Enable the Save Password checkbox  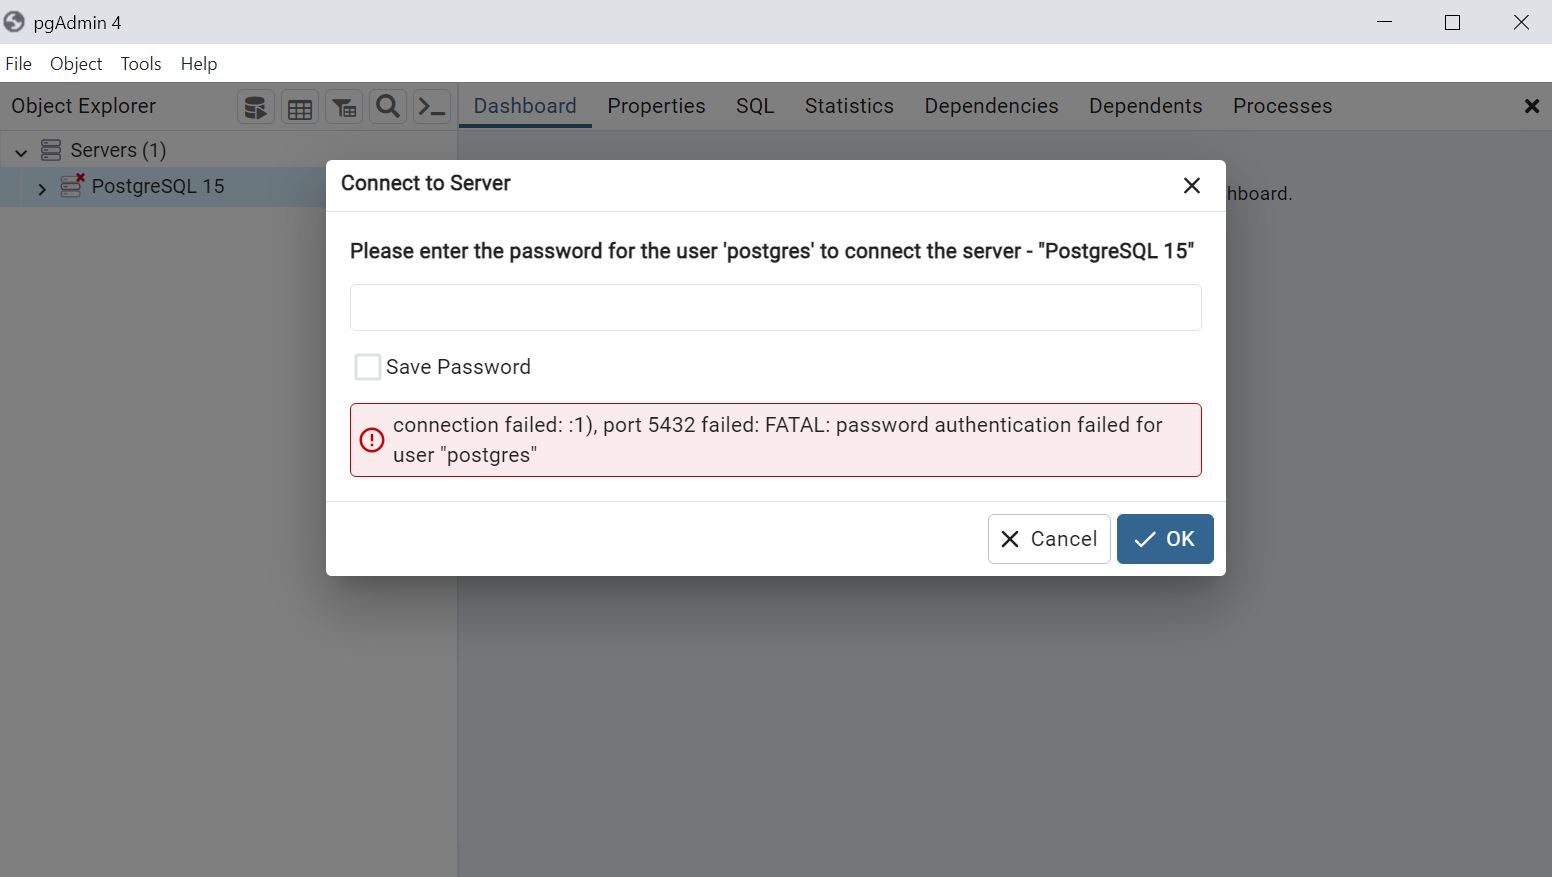point(368,367)
